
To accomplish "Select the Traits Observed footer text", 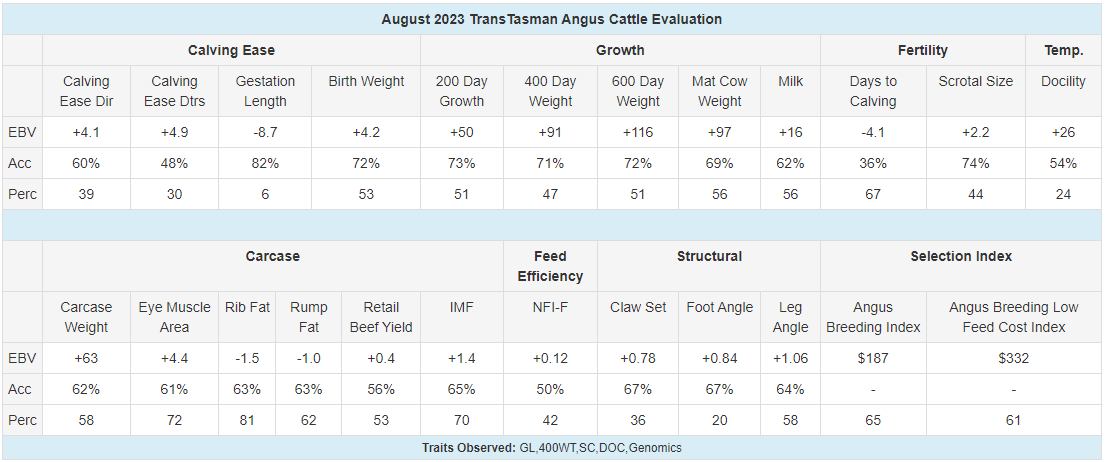I will pyautogui.click(x=552, y=448).
